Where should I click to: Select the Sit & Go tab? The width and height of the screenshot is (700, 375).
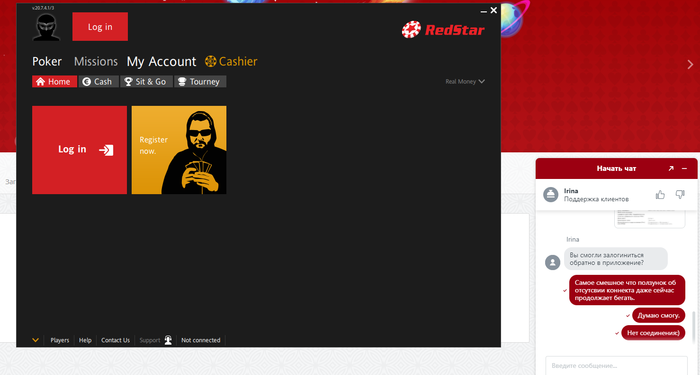pyautogui.click(x=146, y=82)
